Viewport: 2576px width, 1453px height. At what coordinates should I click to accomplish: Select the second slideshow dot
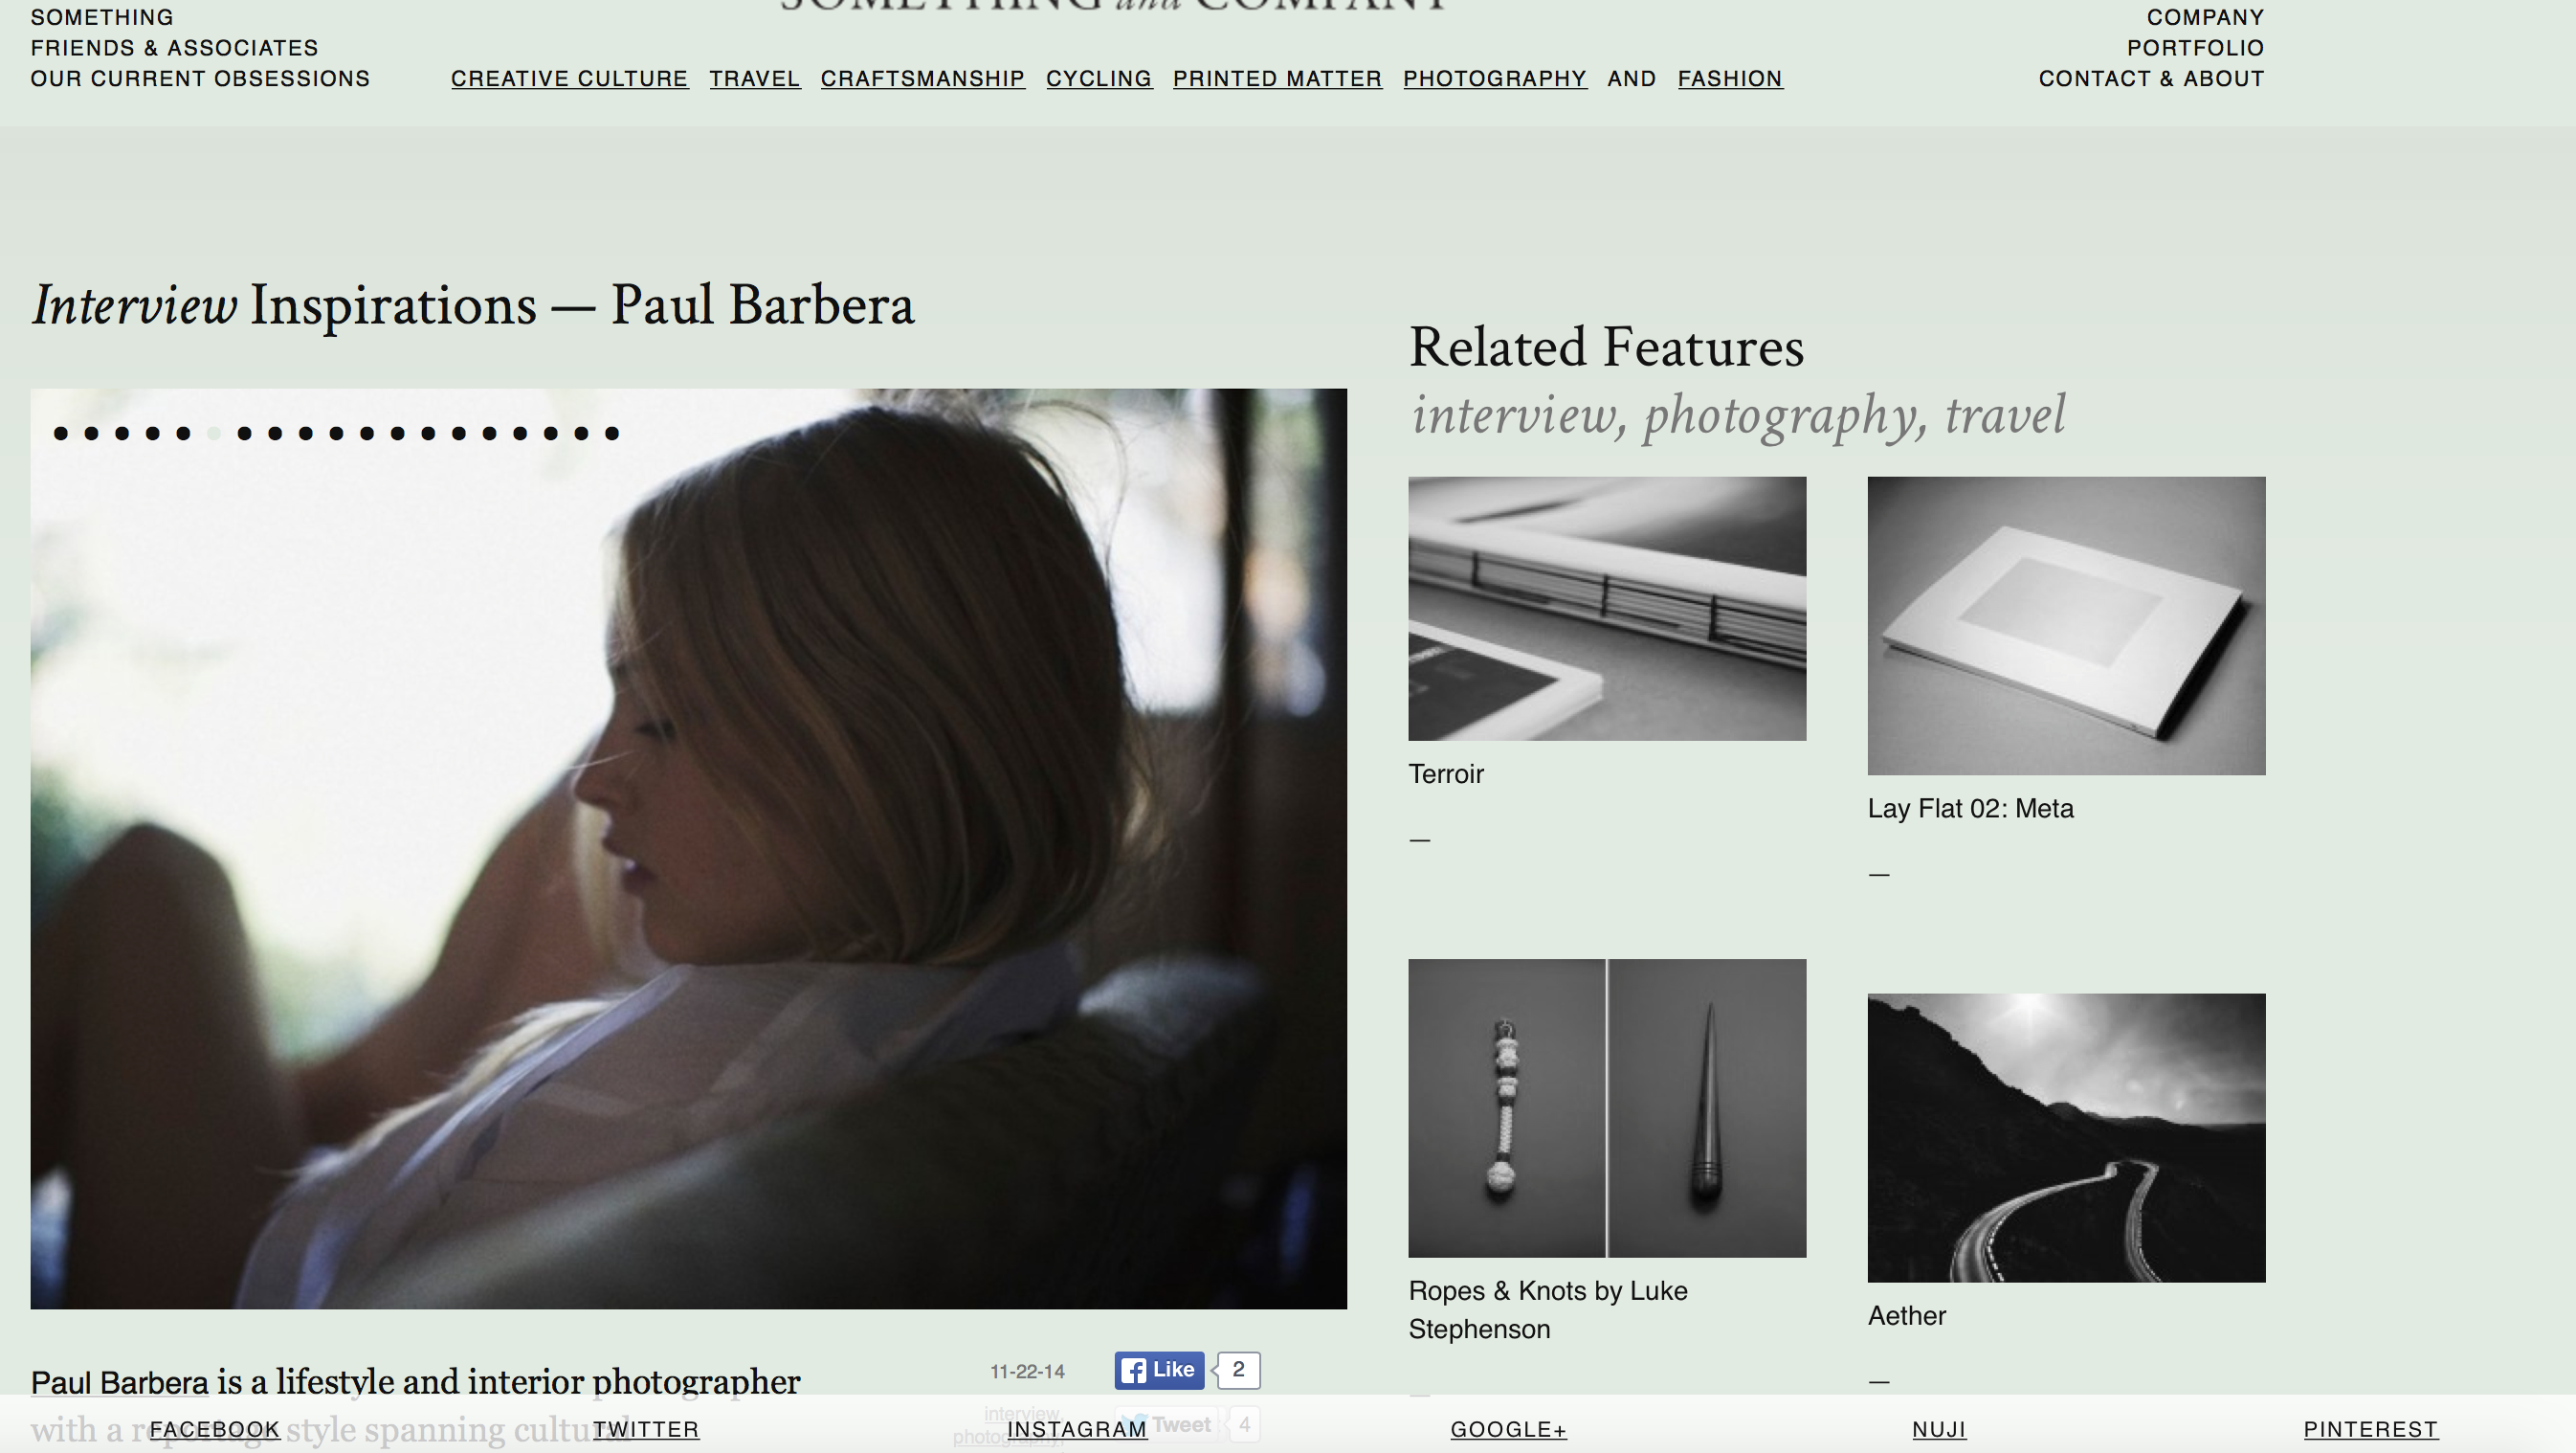pyautogui.click(x=92, y=433)
